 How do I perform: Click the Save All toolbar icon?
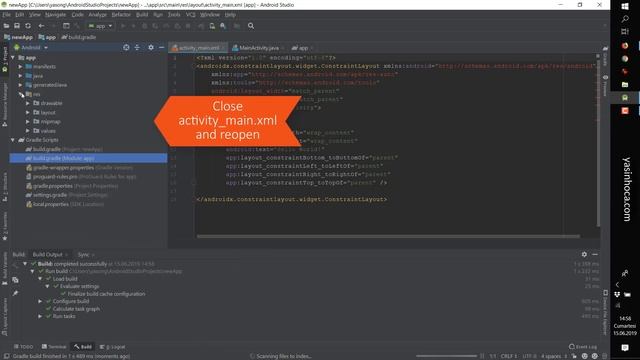click(17, 26)
